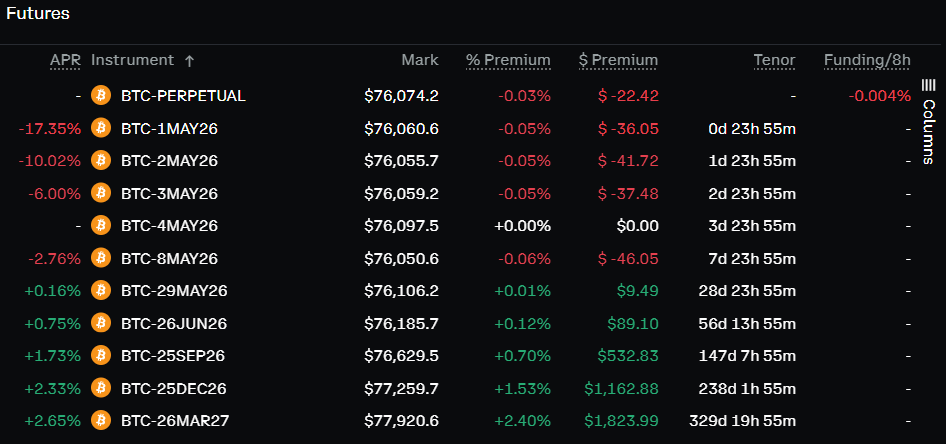Click the $76,074.2 mark price
946x444 pixels.
(x=401, y=96)
